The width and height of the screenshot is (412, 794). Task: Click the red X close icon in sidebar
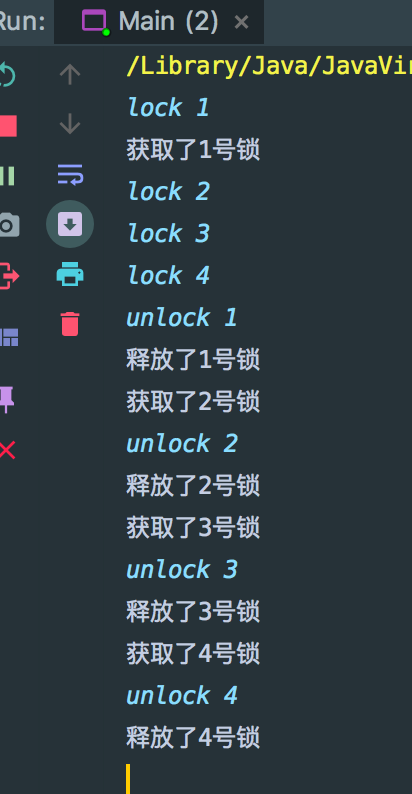coord(8,450)
